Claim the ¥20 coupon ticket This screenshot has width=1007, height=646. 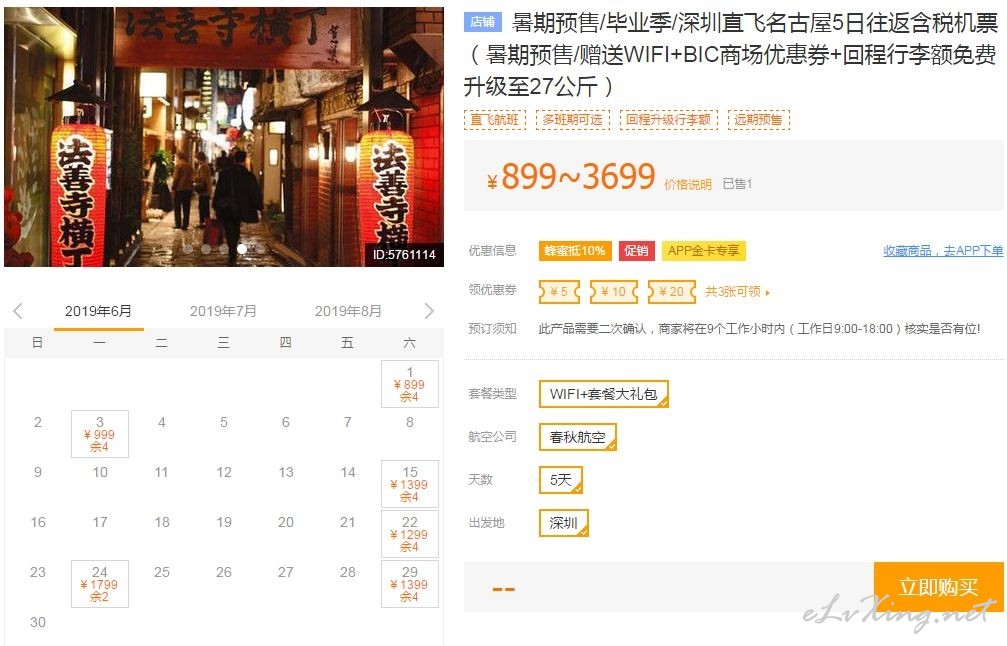672,292
